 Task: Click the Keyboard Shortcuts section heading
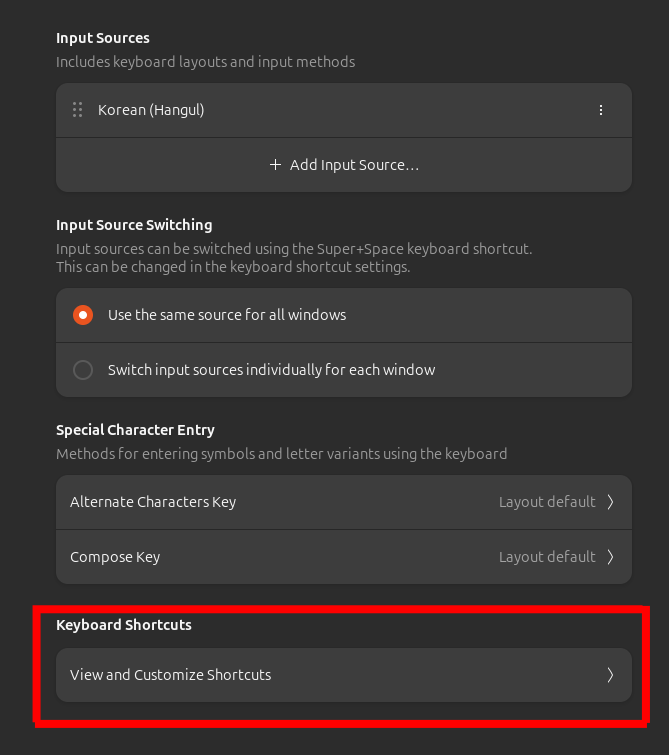point(124,625)
